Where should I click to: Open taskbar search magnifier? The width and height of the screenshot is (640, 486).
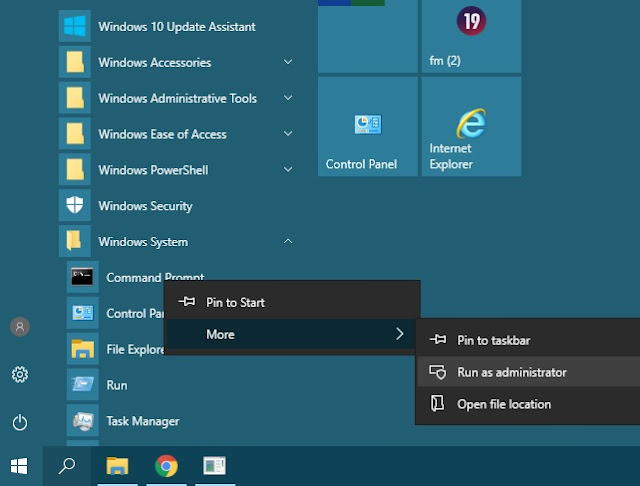click(x=67, y=466)
